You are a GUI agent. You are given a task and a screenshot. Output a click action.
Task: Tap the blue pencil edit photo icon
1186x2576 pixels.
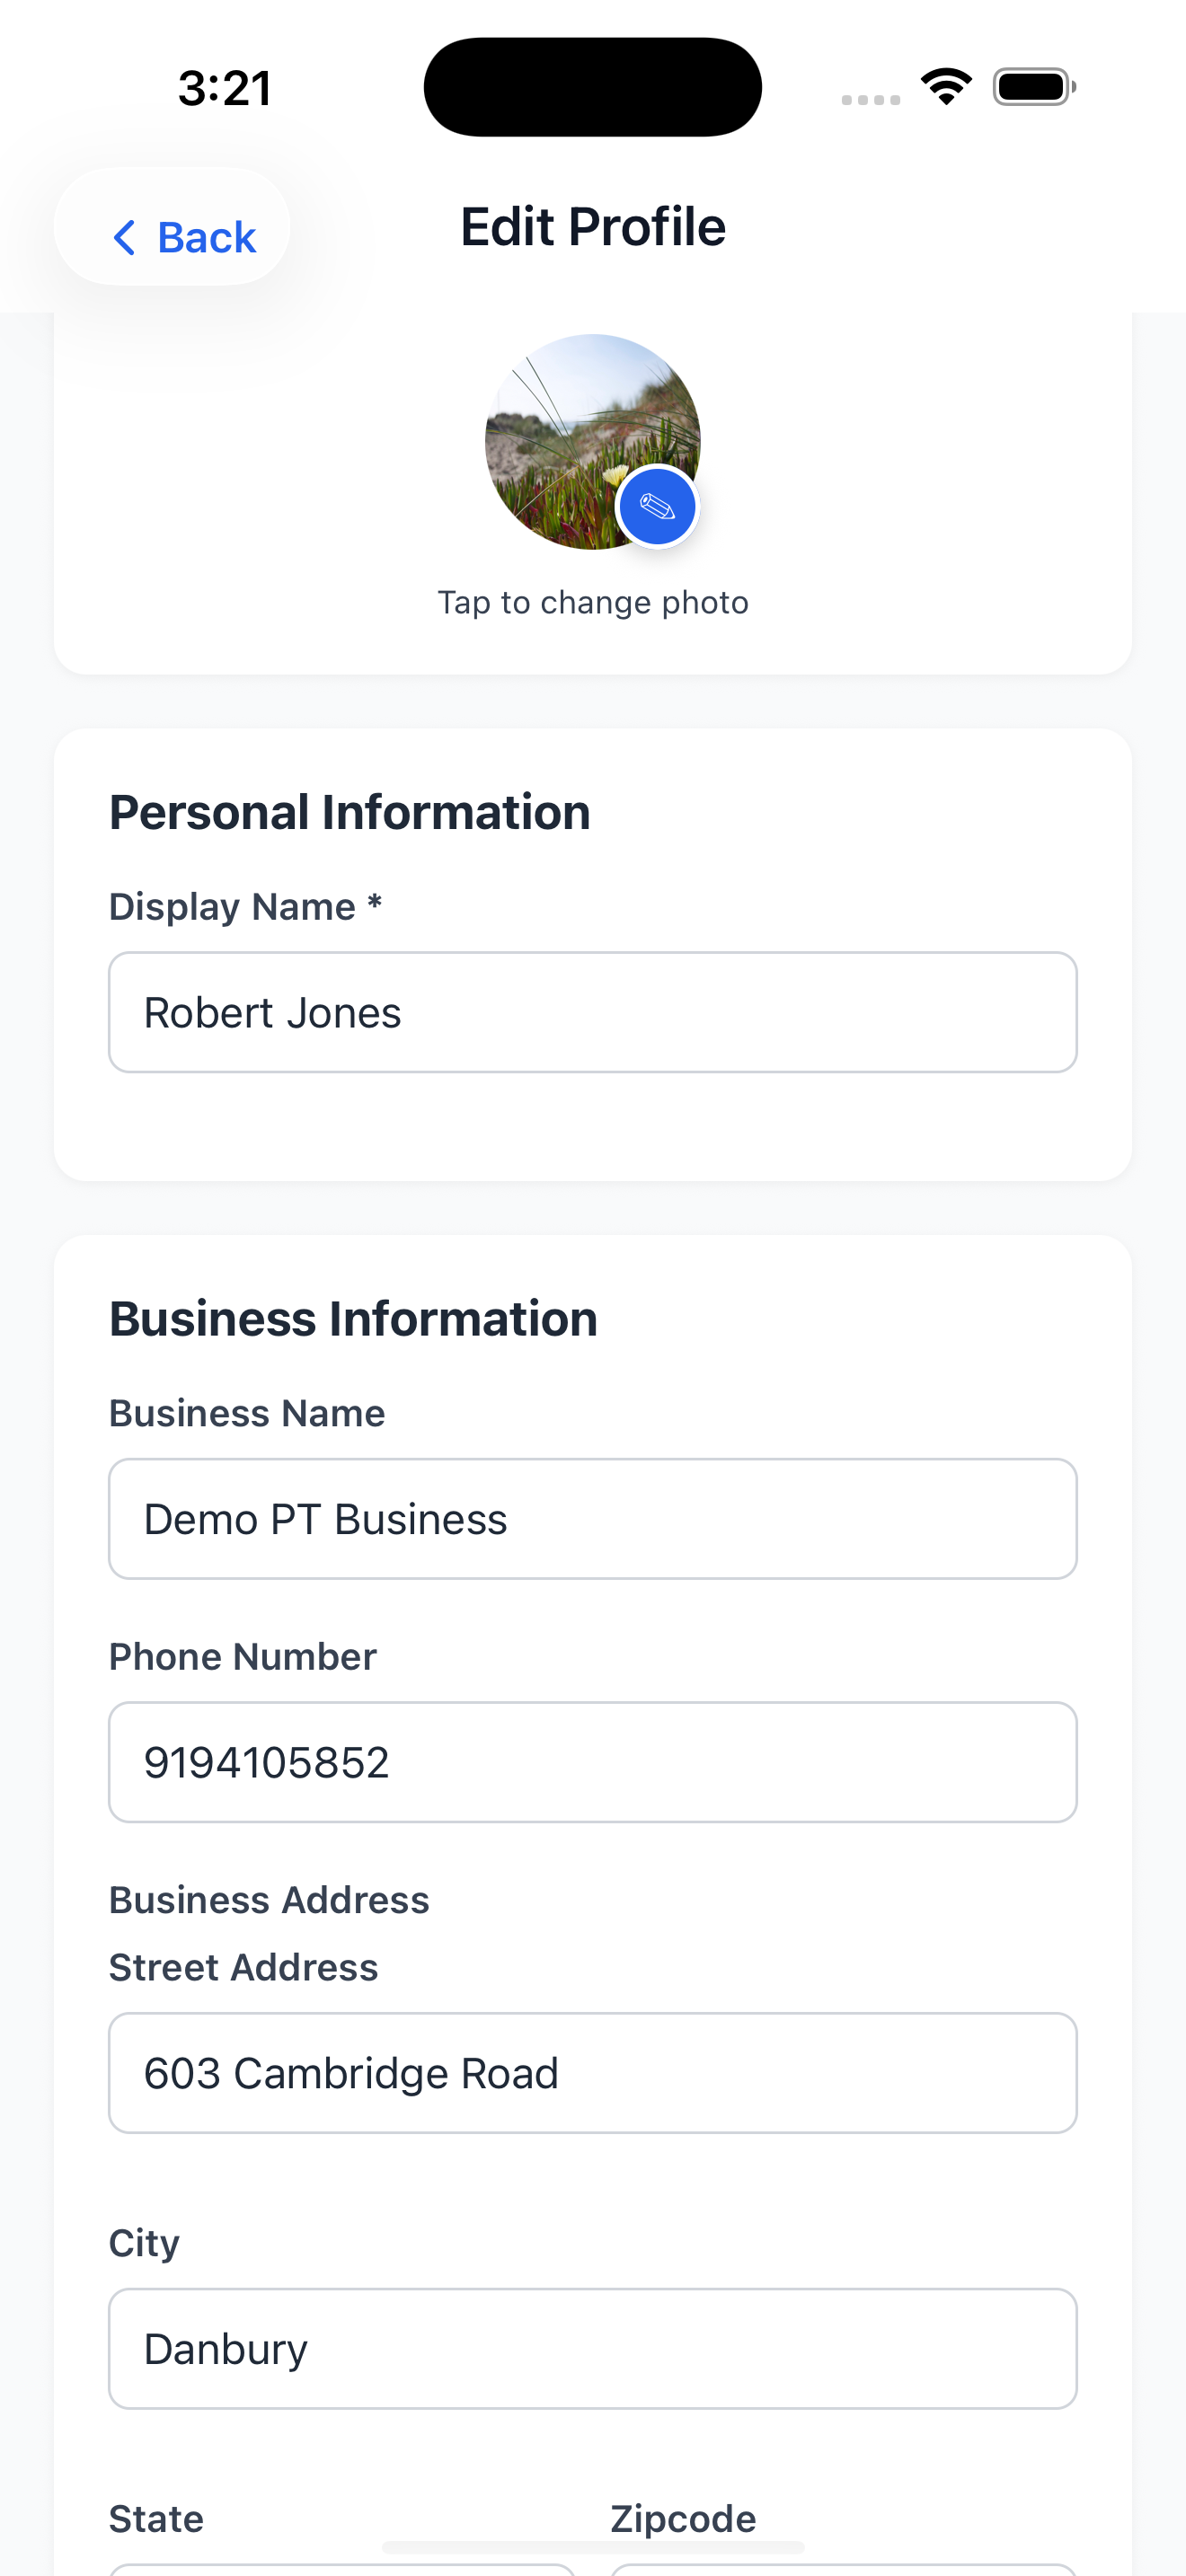click(657, 507)
